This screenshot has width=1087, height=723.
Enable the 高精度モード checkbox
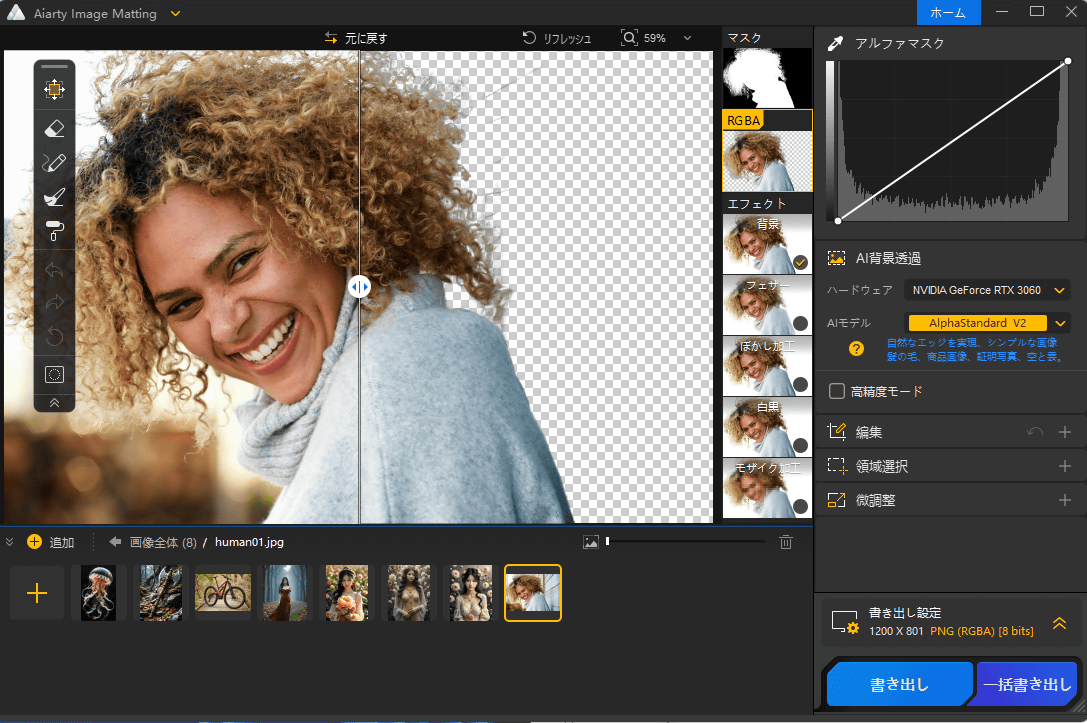837,391
